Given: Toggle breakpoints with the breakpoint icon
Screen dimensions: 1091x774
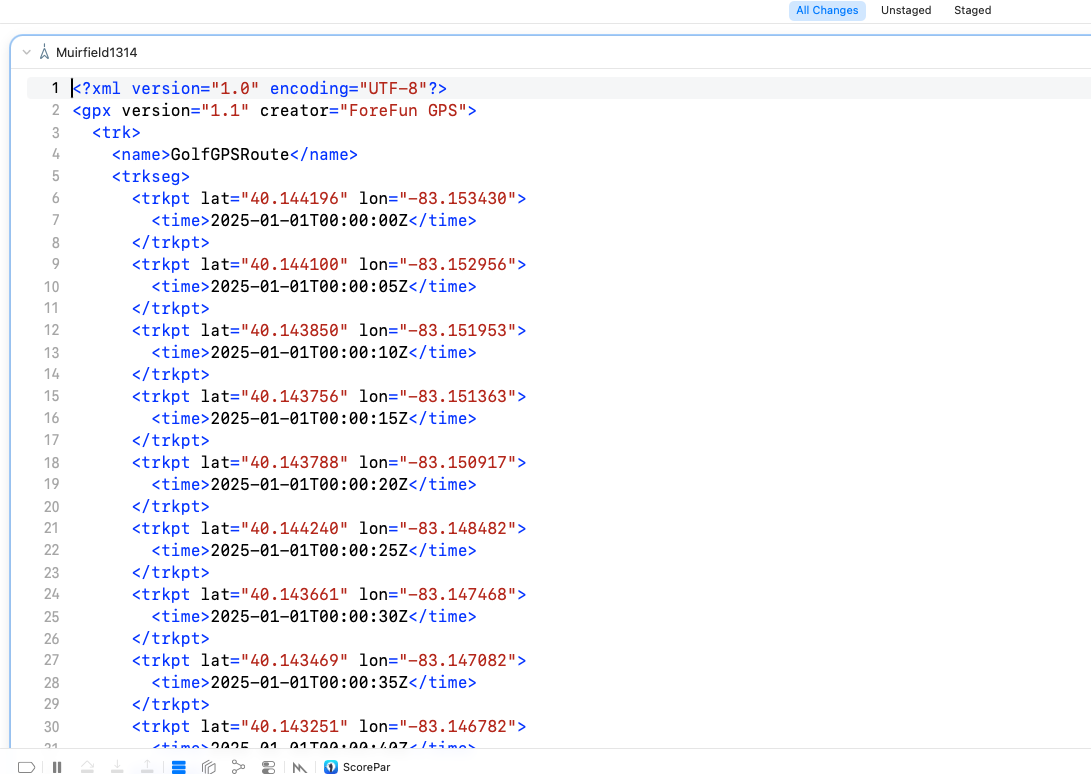Looking at the screenshot, I should [27, 767].
